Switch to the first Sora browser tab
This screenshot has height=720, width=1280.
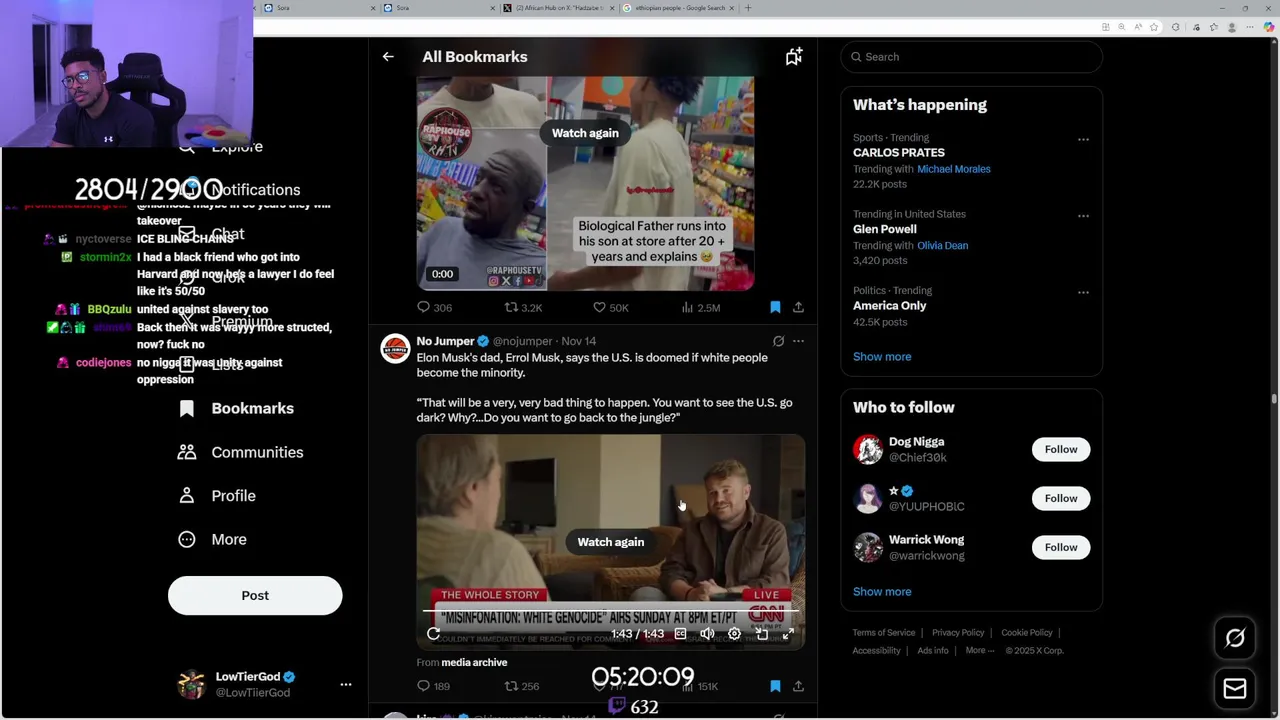320,8
